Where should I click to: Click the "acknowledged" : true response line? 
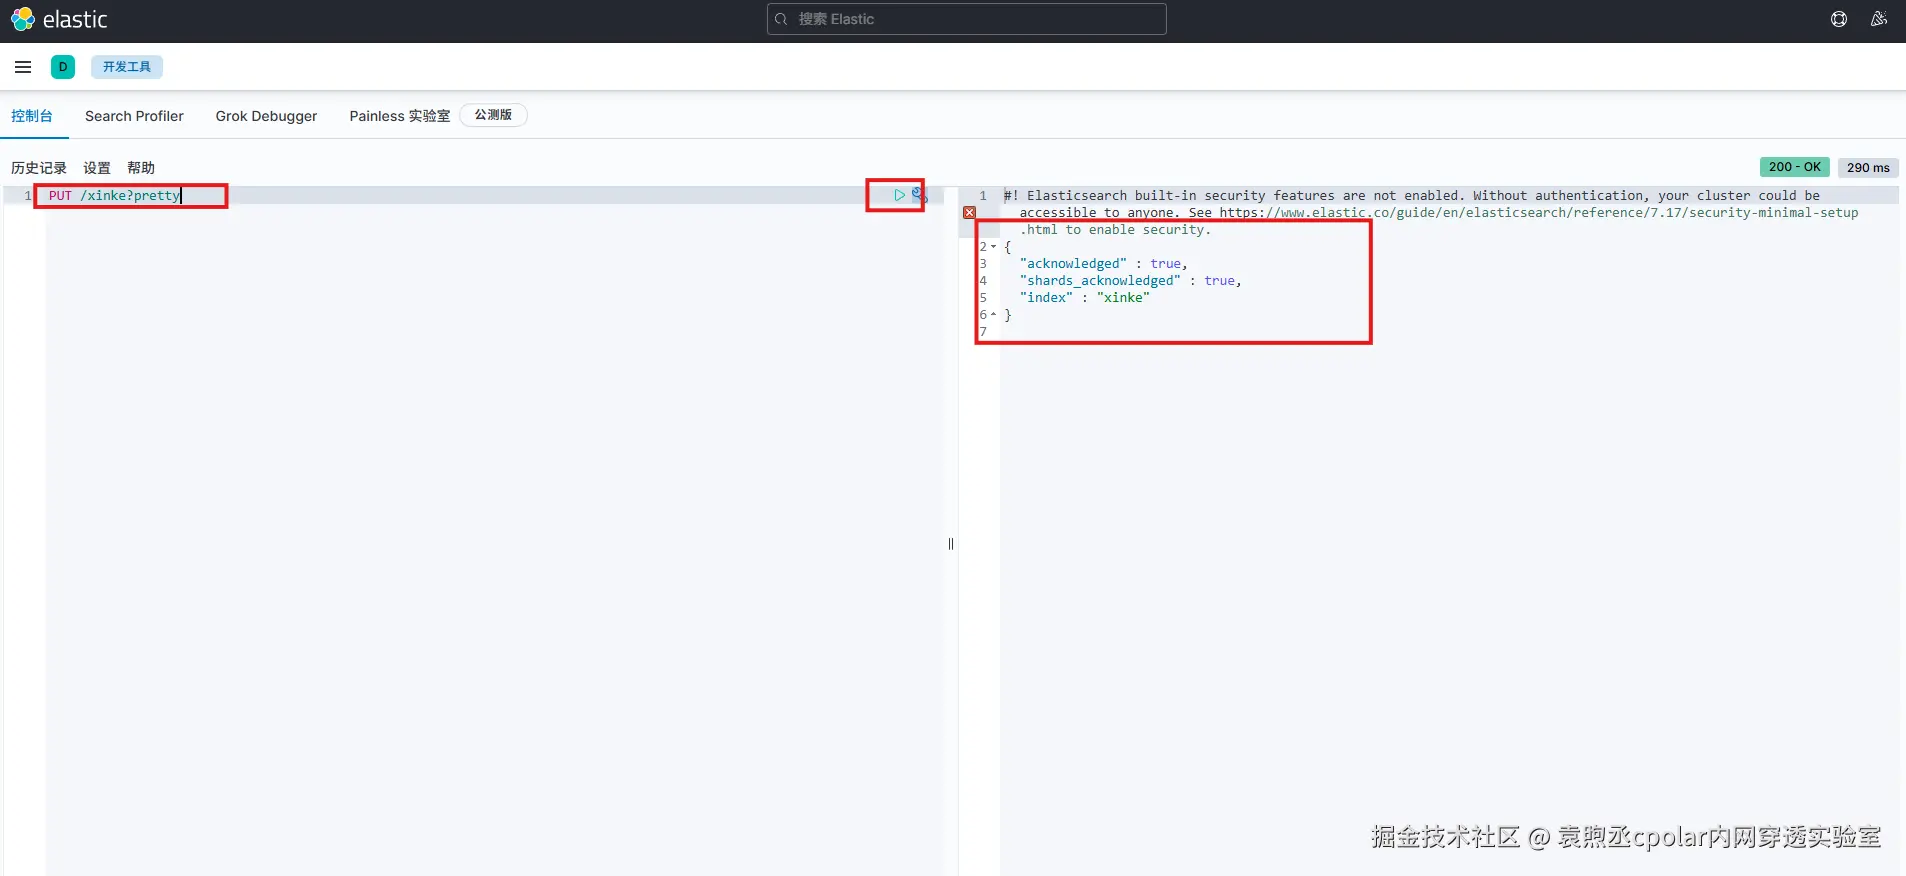(1103, 264)
